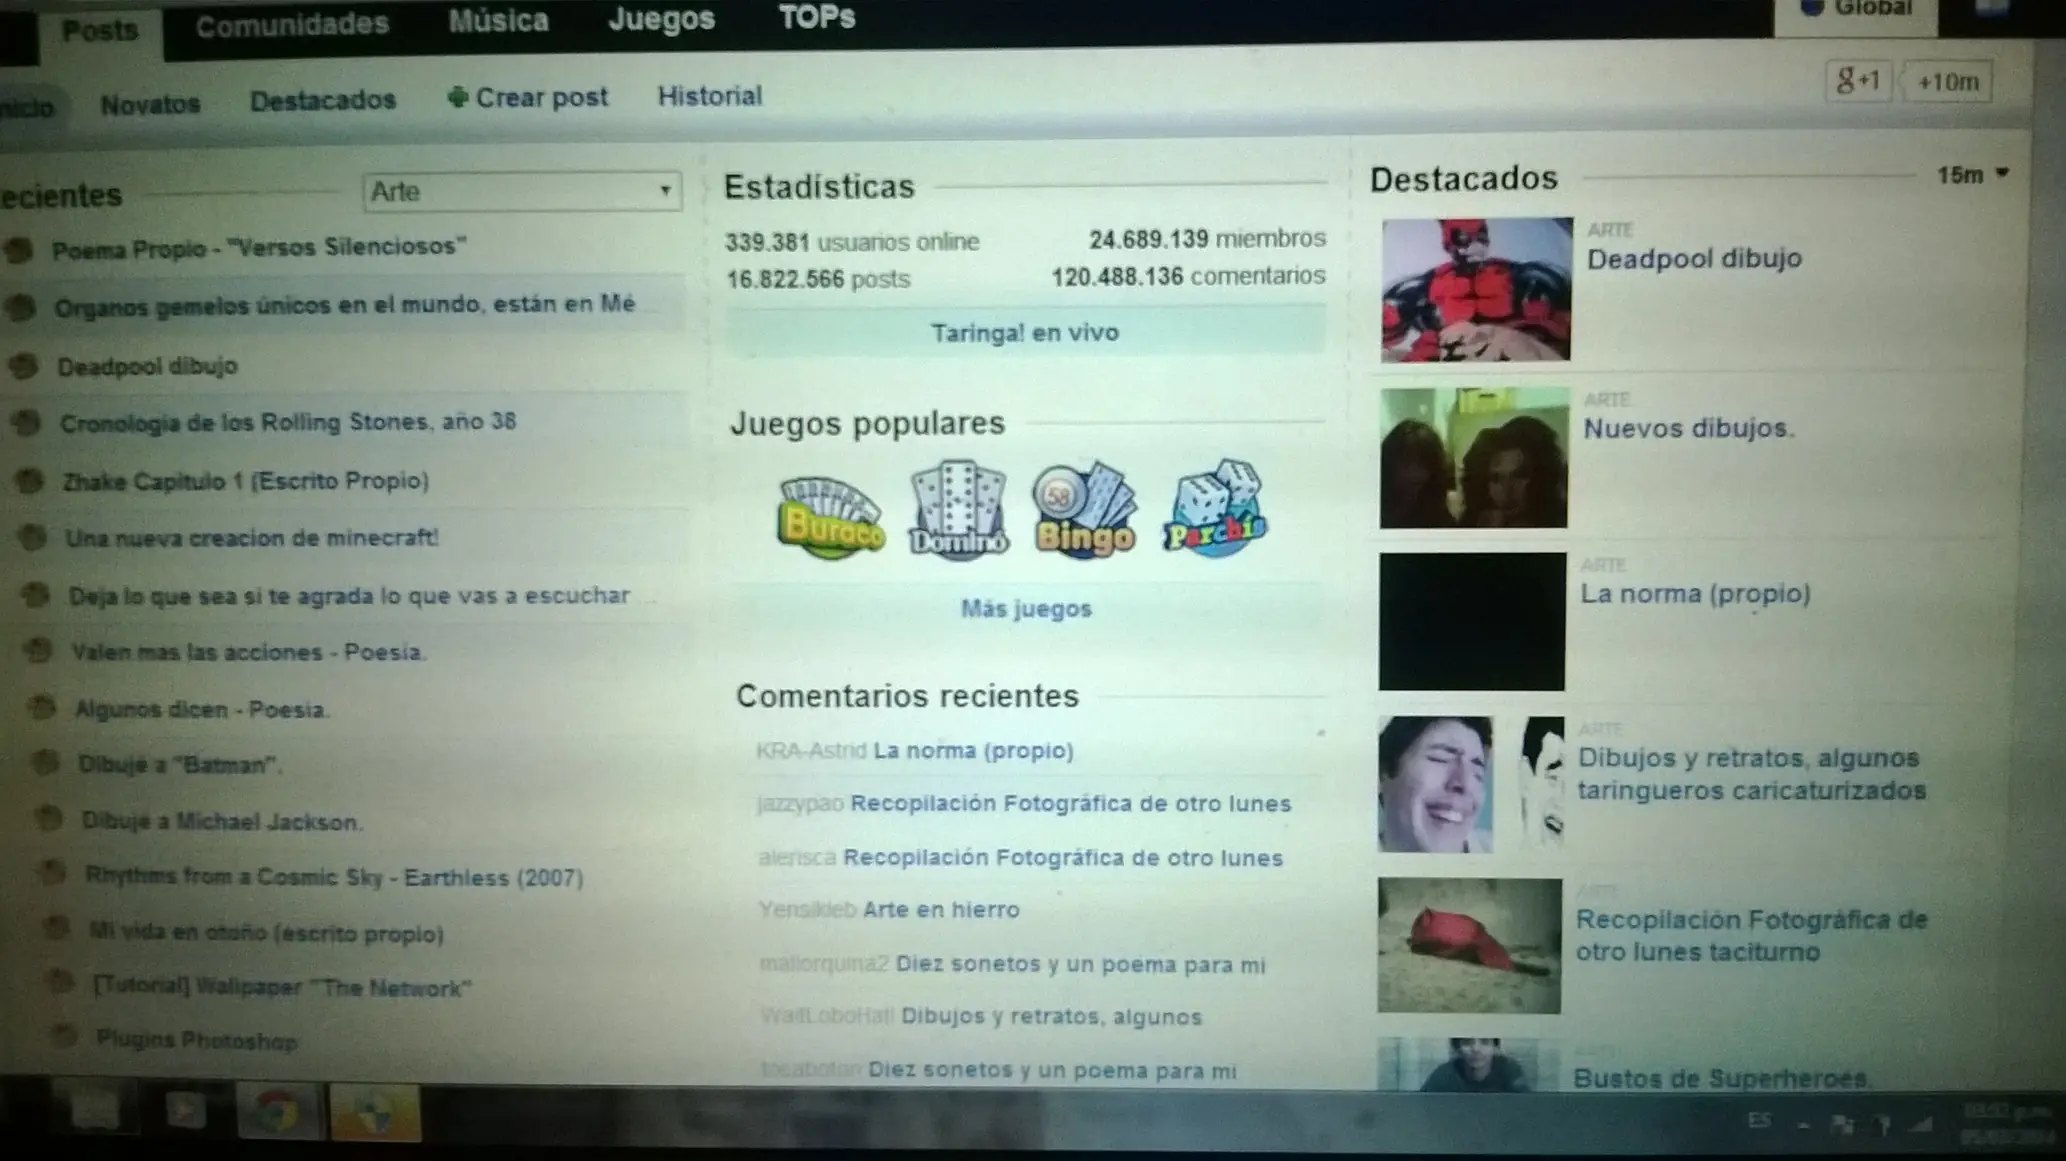
Task: Open the TOPs section
Action: click(817, 17)
